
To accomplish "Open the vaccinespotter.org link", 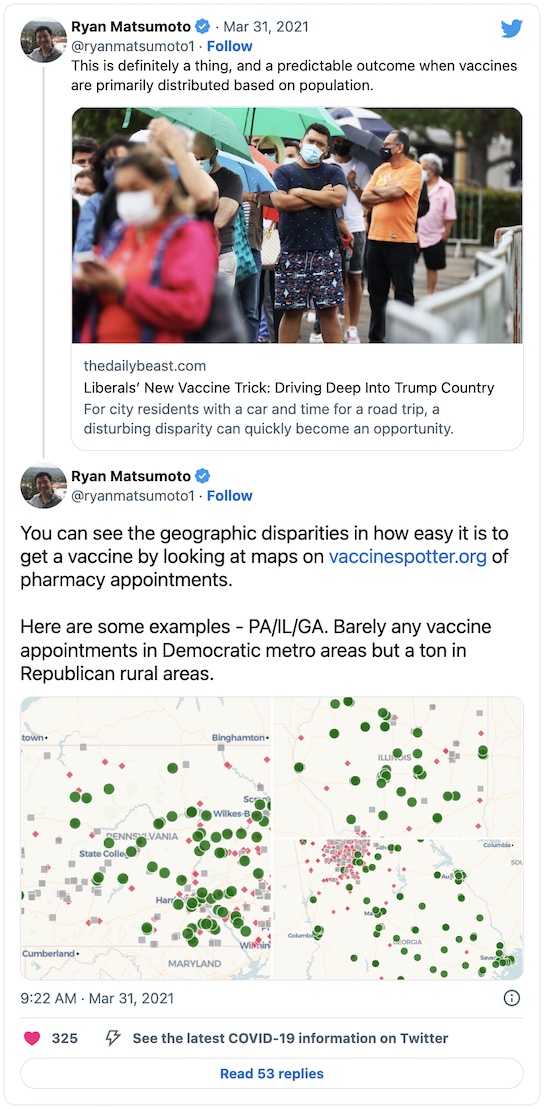I will (408, 557).
